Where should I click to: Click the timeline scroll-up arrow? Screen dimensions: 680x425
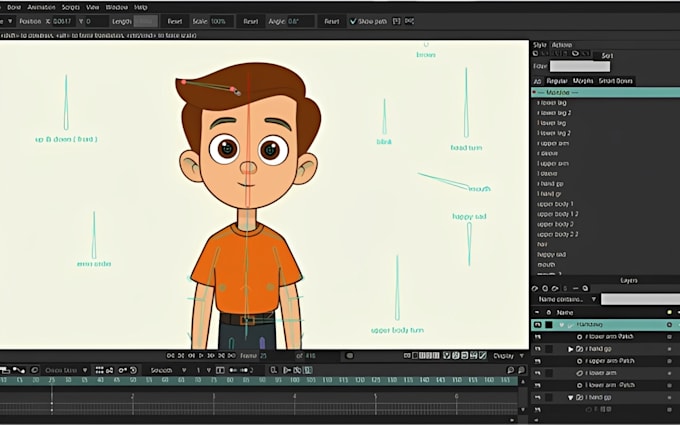tap(523, 382)
